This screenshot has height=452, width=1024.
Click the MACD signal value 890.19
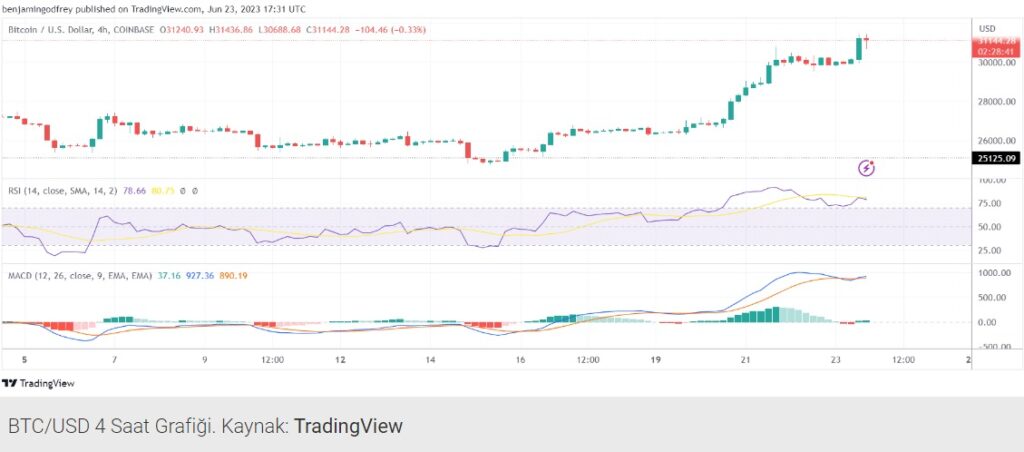point(233,276)
